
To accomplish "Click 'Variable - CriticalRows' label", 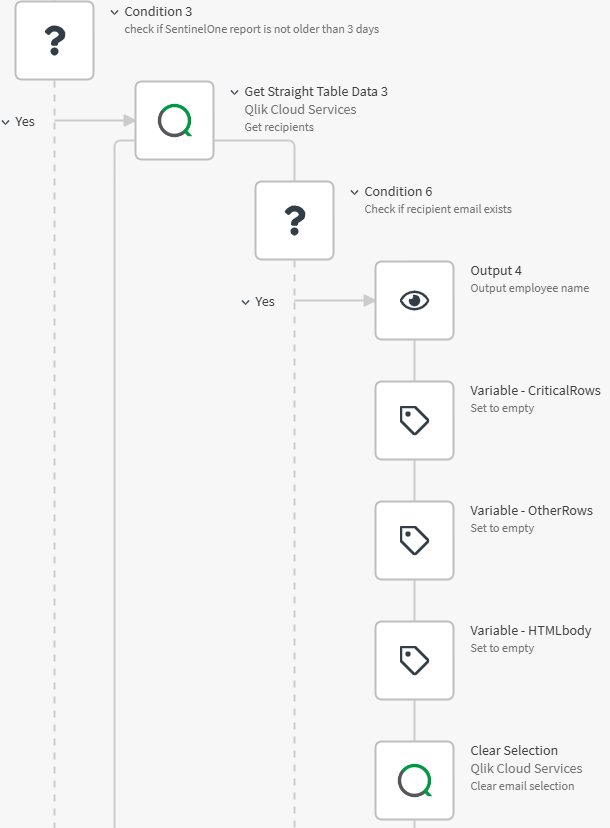I will coord(536,390).
